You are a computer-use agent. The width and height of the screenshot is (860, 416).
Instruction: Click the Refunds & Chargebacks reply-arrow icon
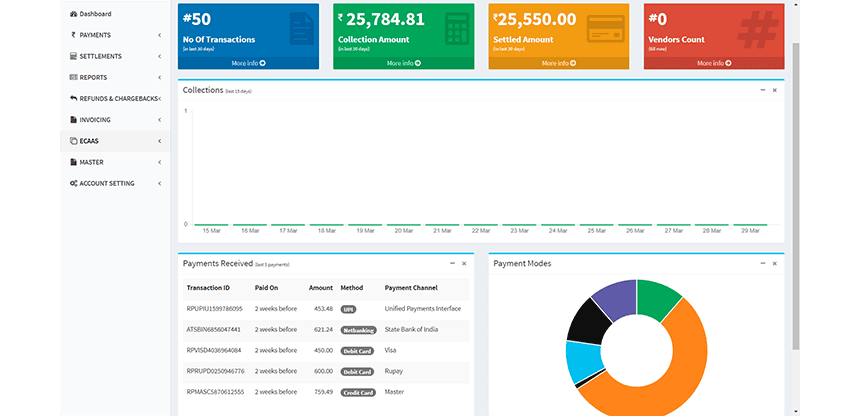coord(73,98)
